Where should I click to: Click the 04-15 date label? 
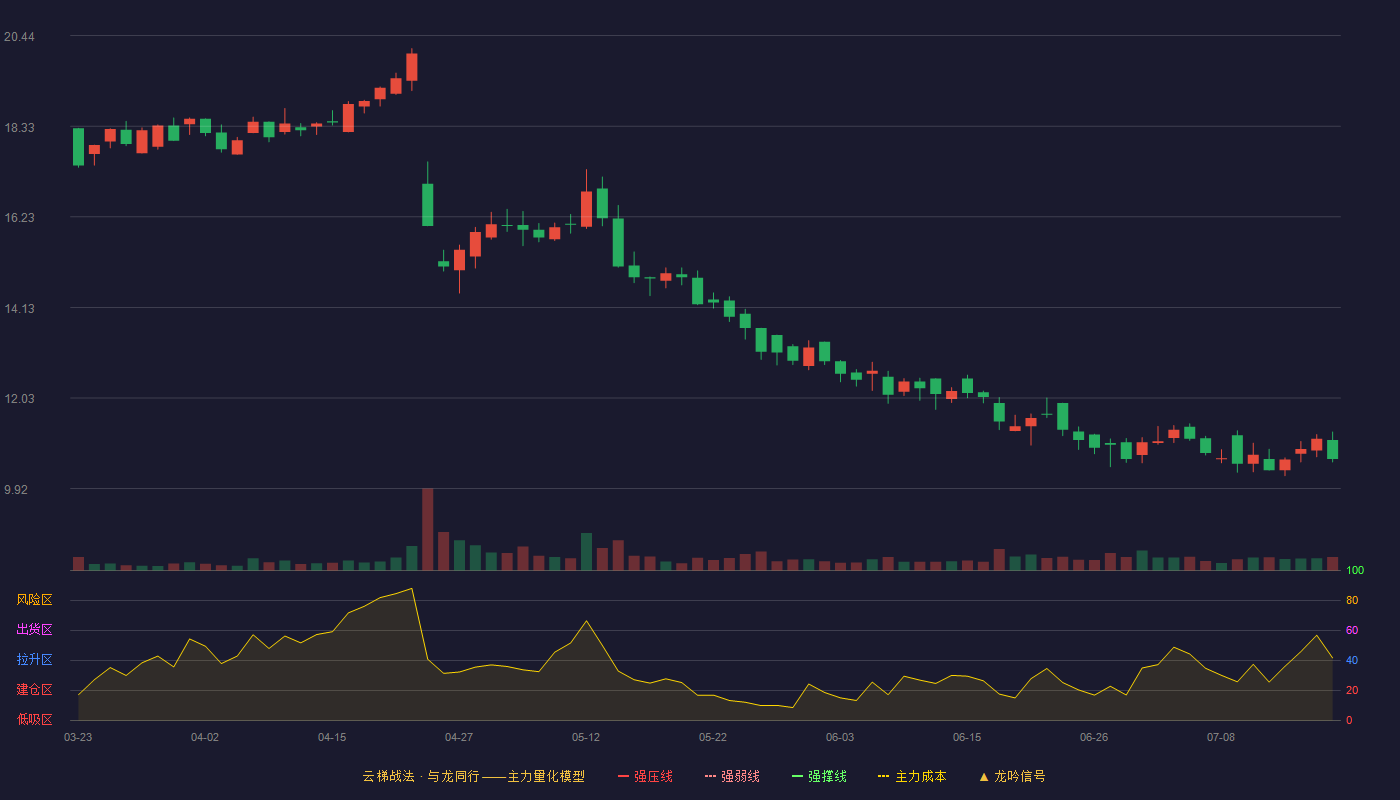(332, 737)
